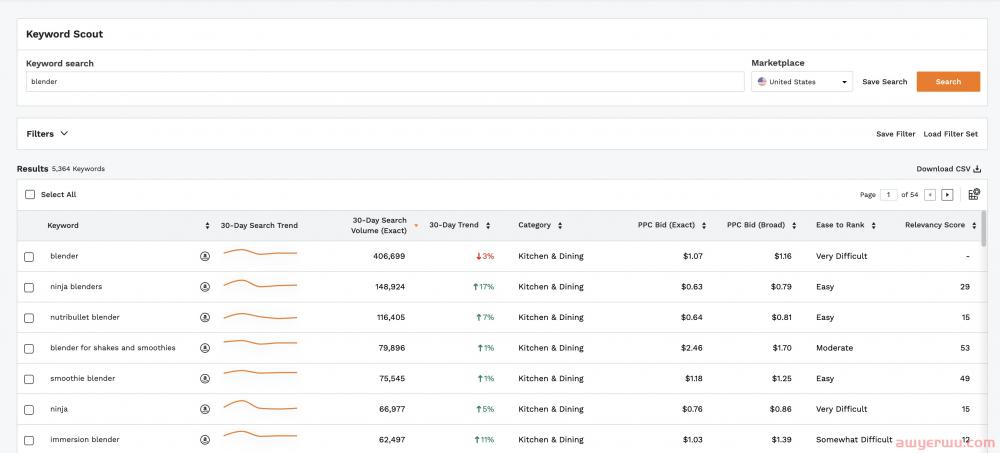1000x453 pixels.
Task: Open product icon beside ninja blenders
Action: [x=205, y=287]
